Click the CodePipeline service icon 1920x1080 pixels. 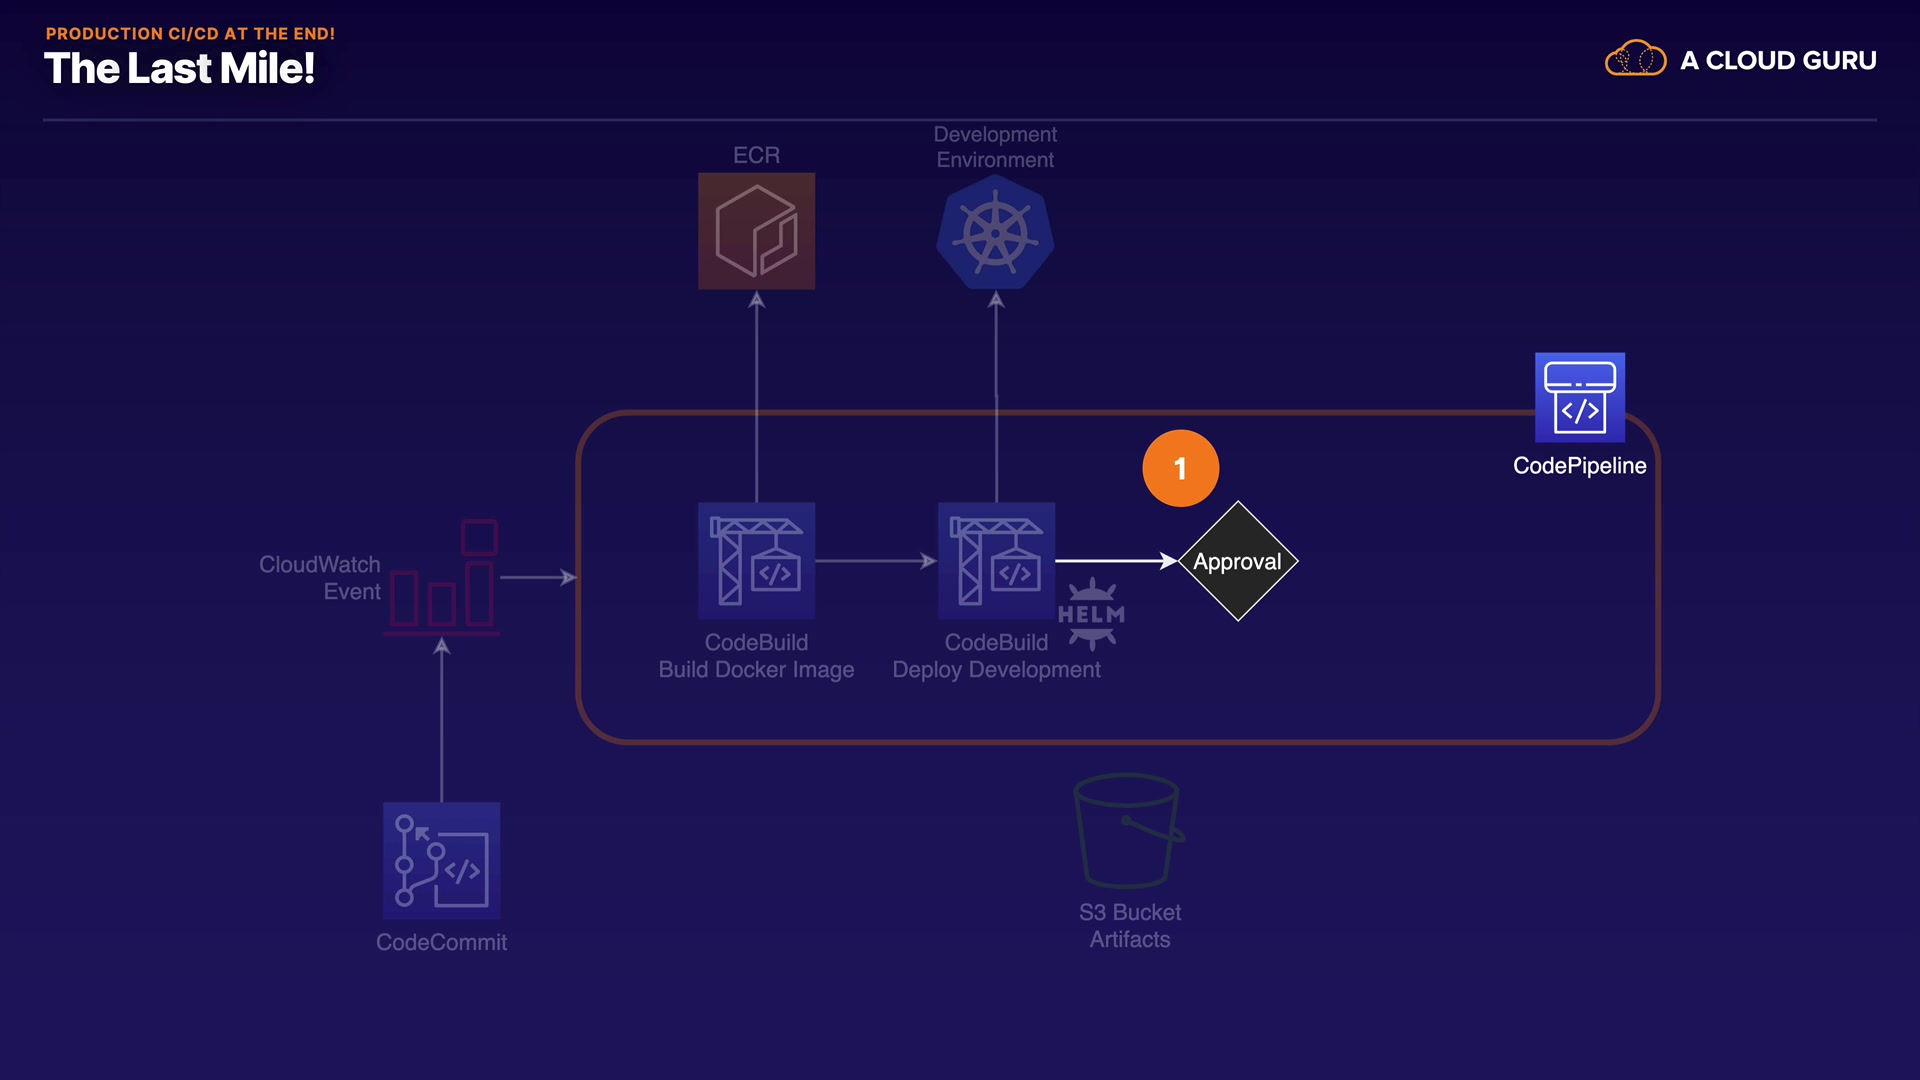click(x=1579, y=397)
